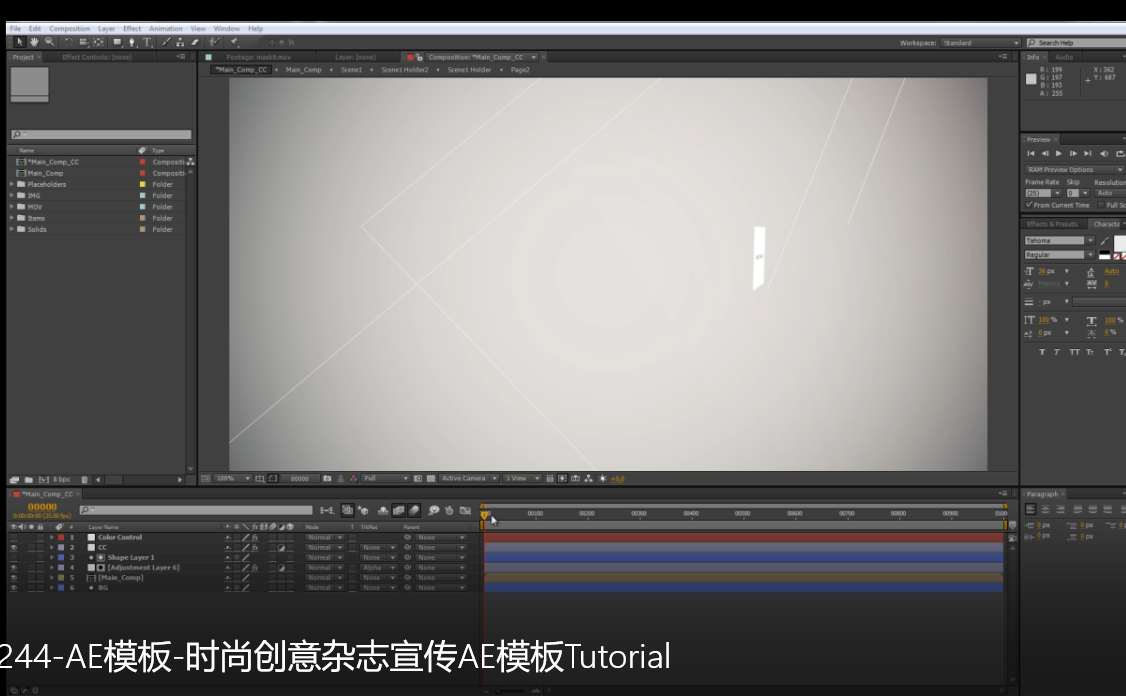Open the Composition menu
This screenshot has width=1126, height=696.
point(70,29)
